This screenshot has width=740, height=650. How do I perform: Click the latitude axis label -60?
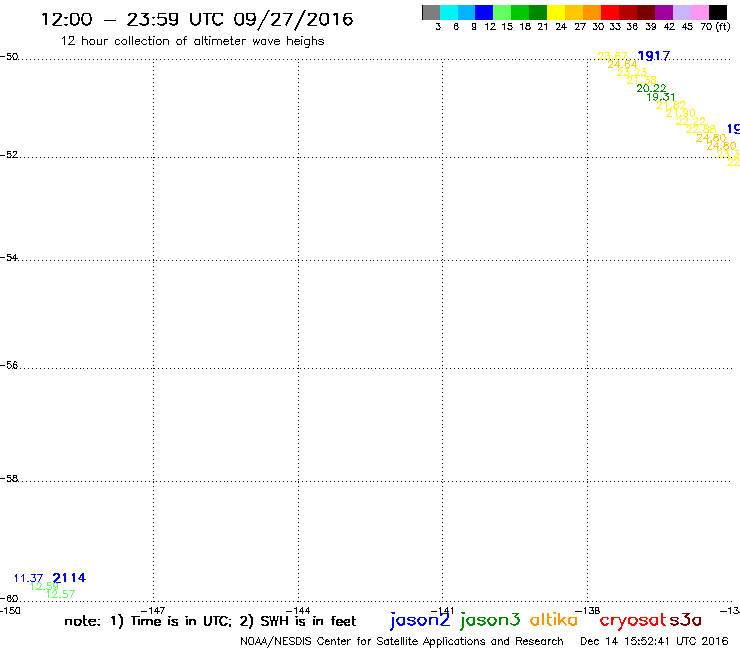point(9,599)
